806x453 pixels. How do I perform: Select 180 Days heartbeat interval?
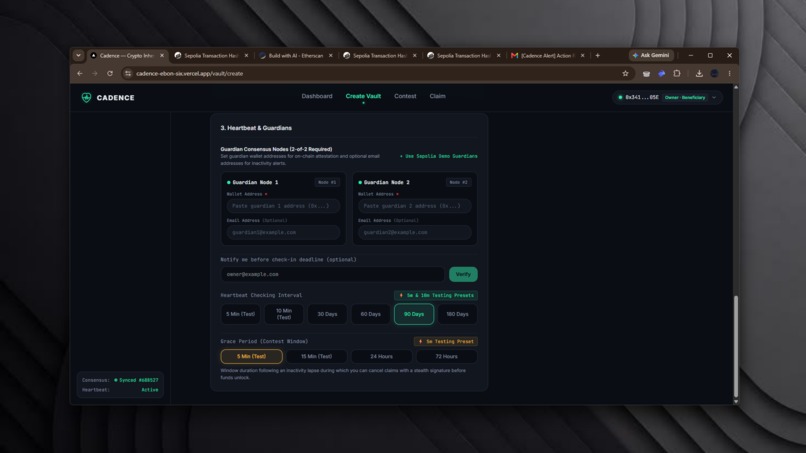pyautogui.click(x=457, y=314)
